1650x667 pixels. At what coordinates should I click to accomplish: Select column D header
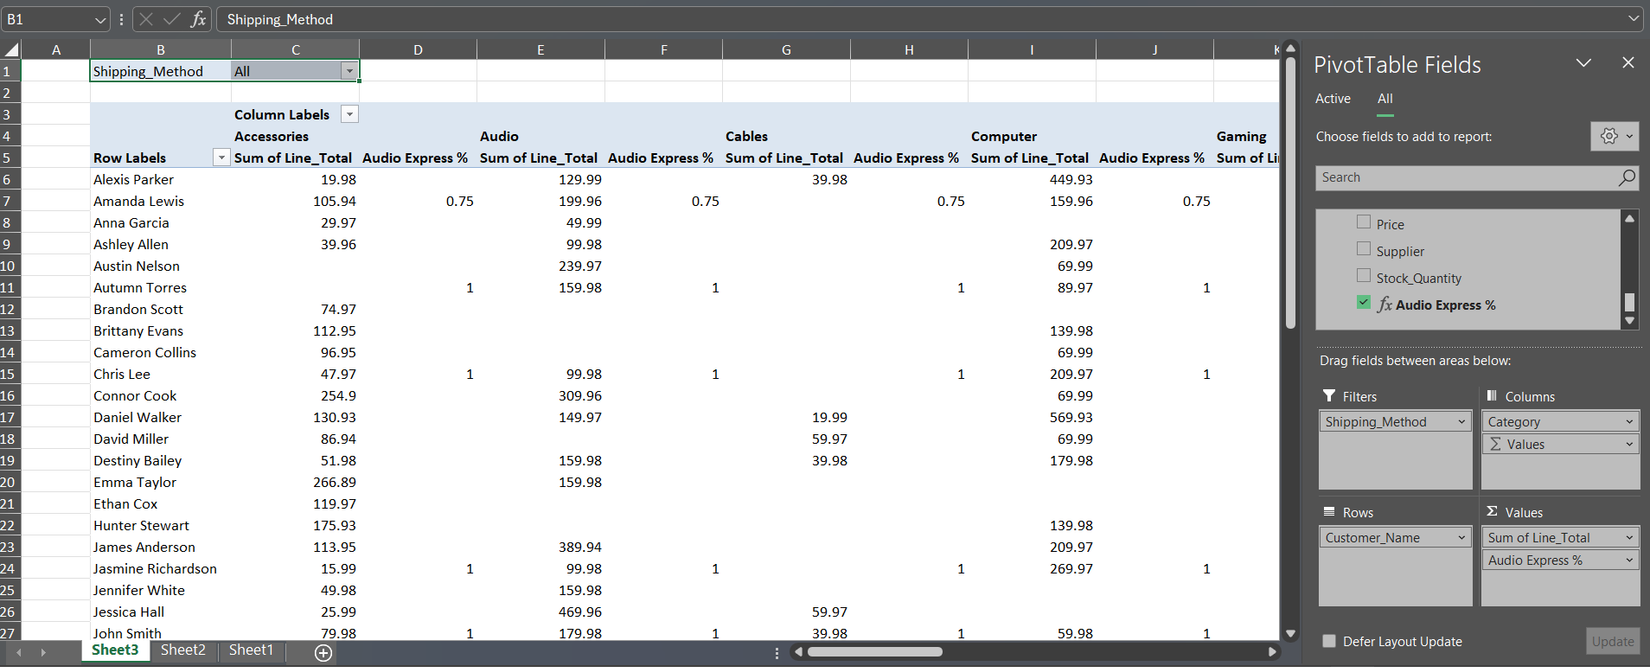tap(418, 49)
